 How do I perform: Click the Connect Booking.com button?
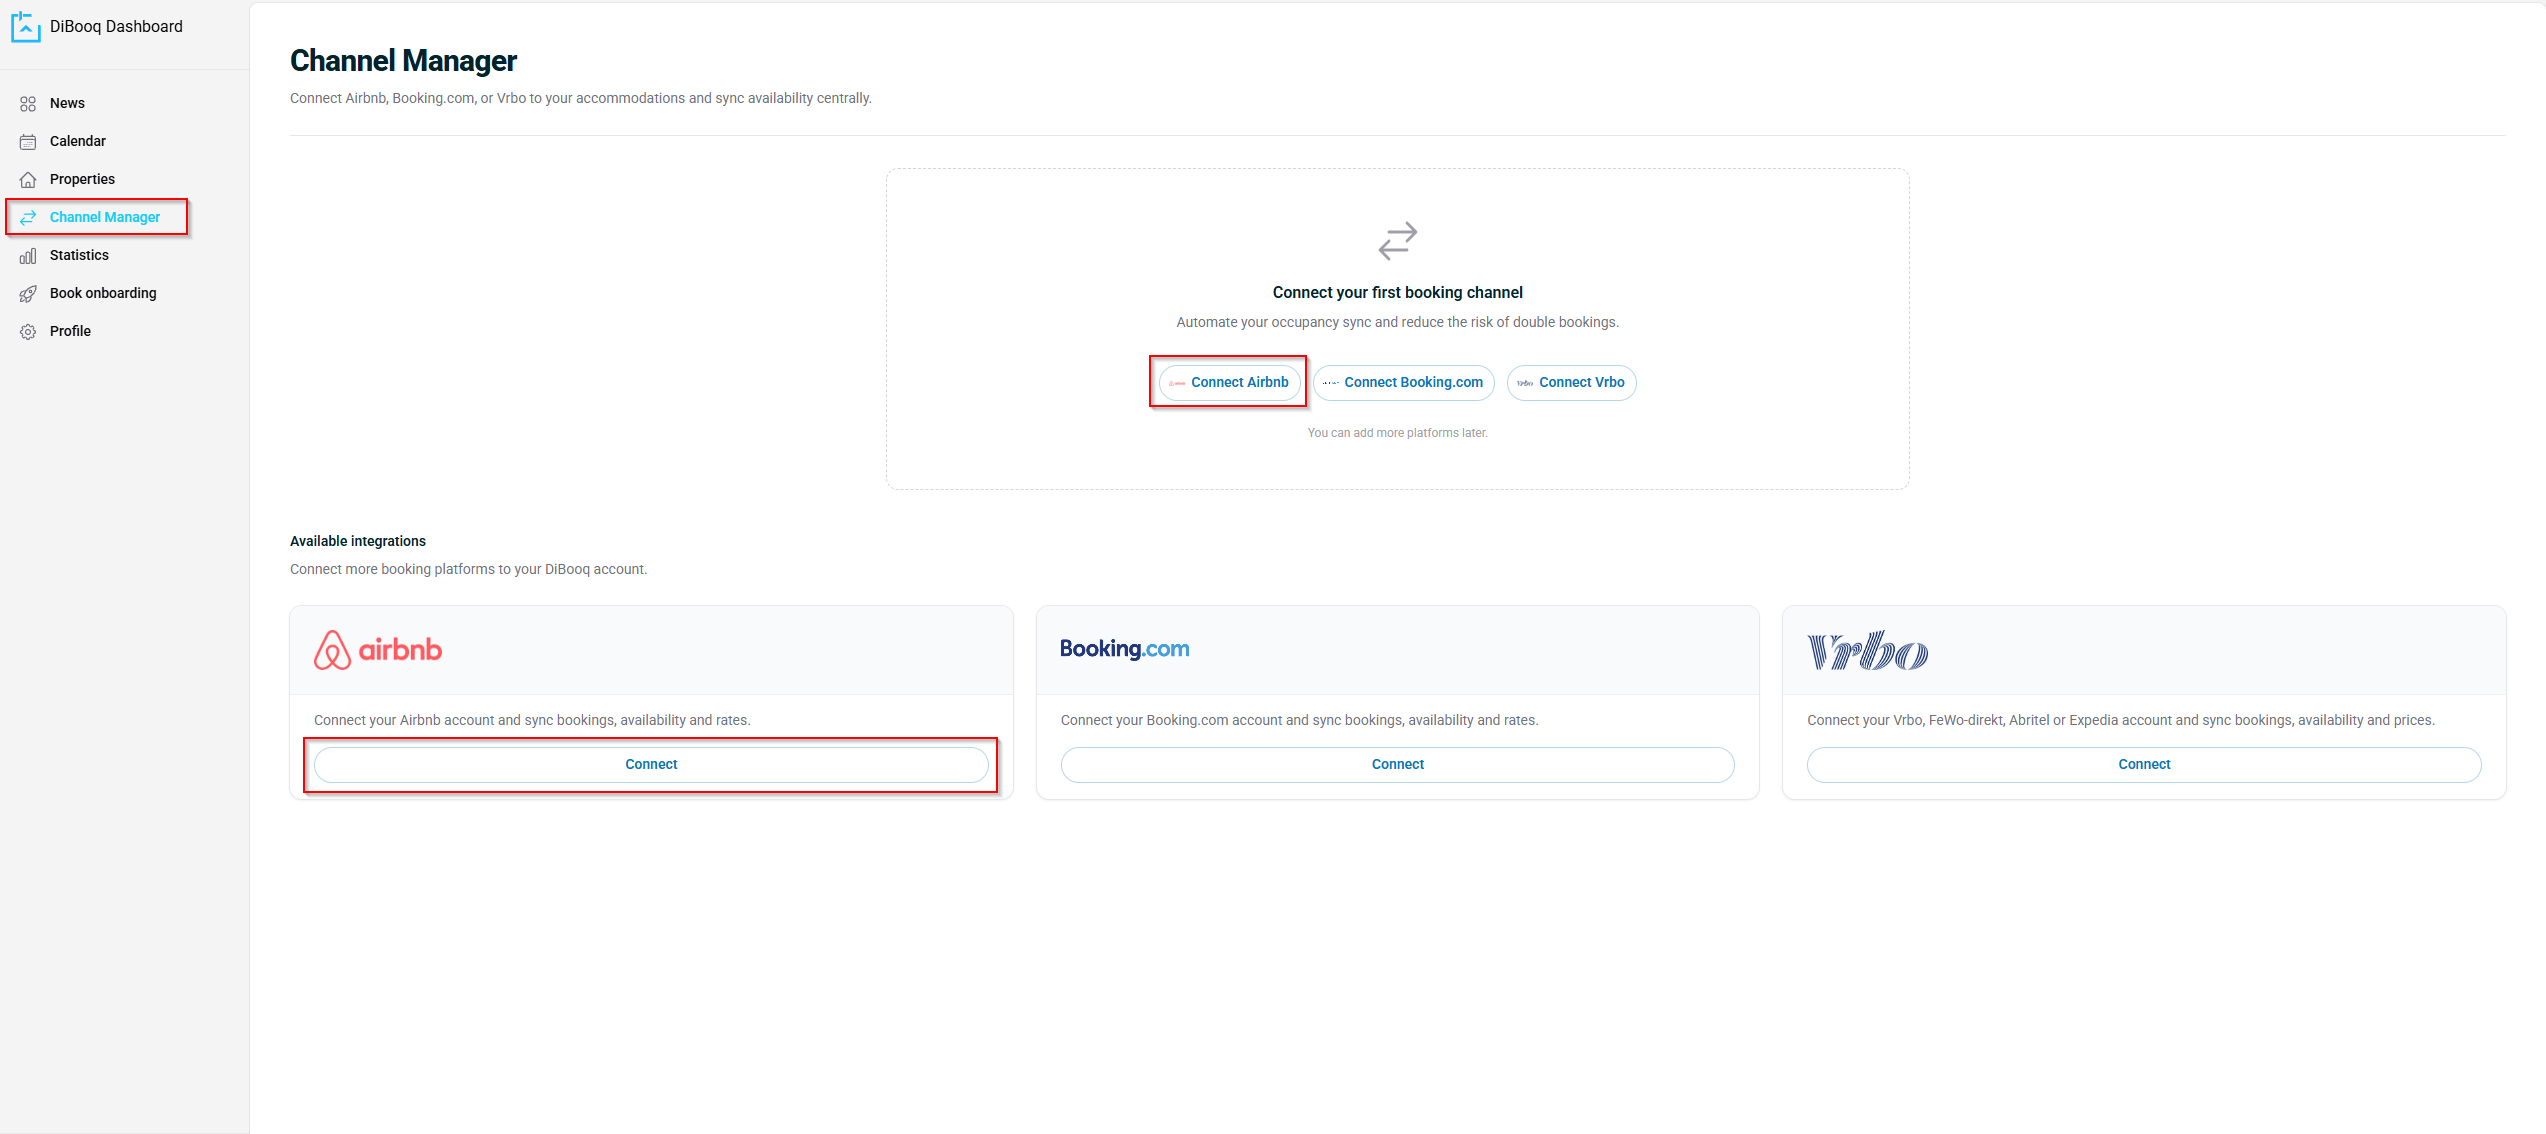(x=1404, y=383)
